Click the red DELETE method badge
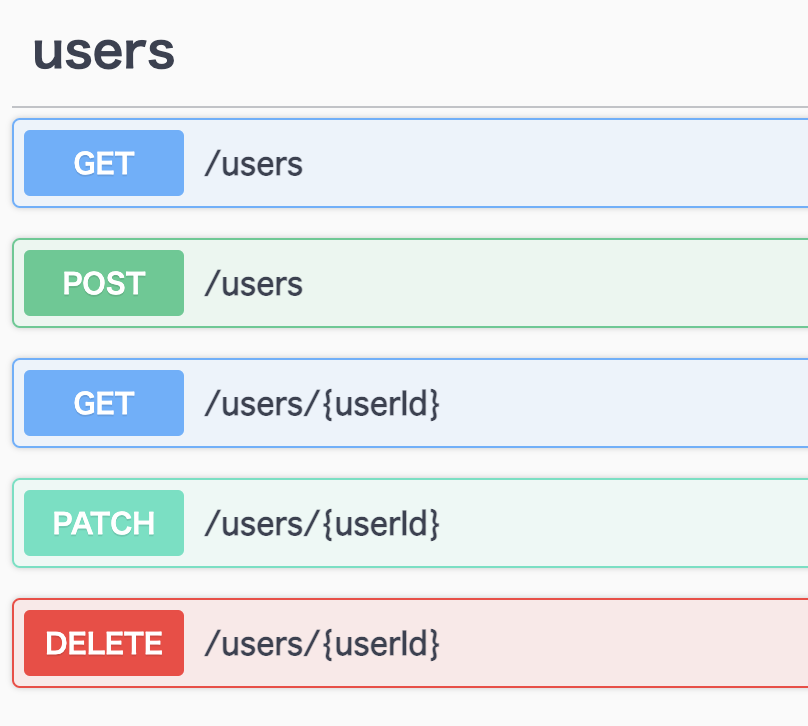 point(103,643)
